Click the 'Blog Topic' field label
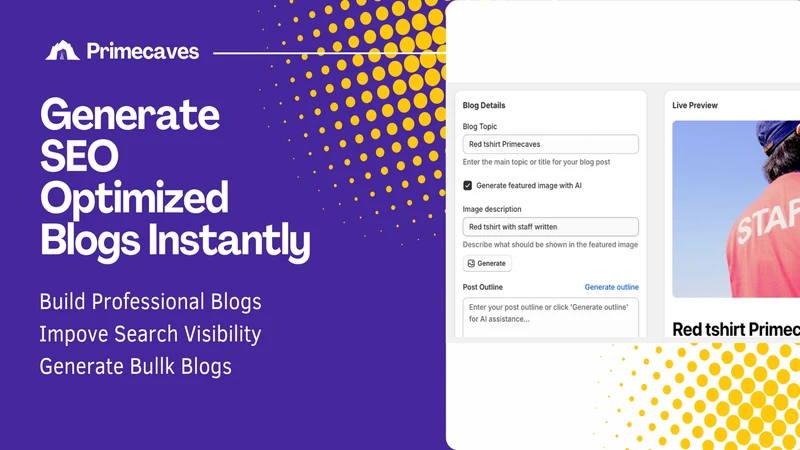Screen dimensions: 800x450 click(480, 127)
